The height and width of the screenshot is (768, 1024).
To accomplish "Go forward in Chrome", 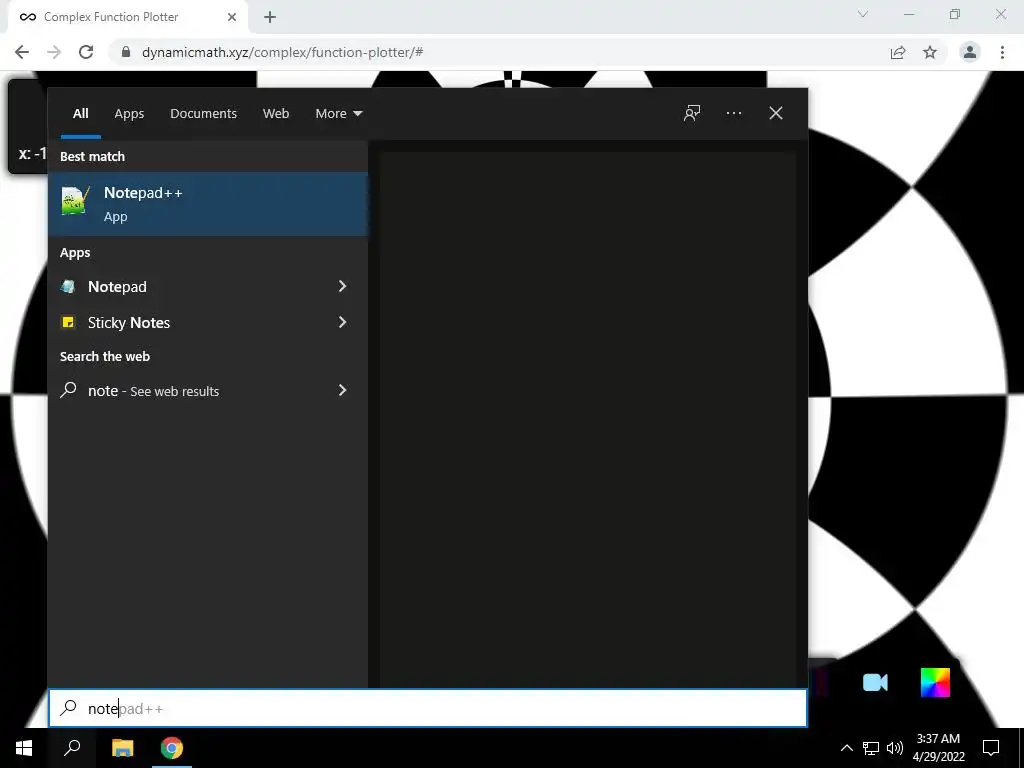I will [54, 52].
